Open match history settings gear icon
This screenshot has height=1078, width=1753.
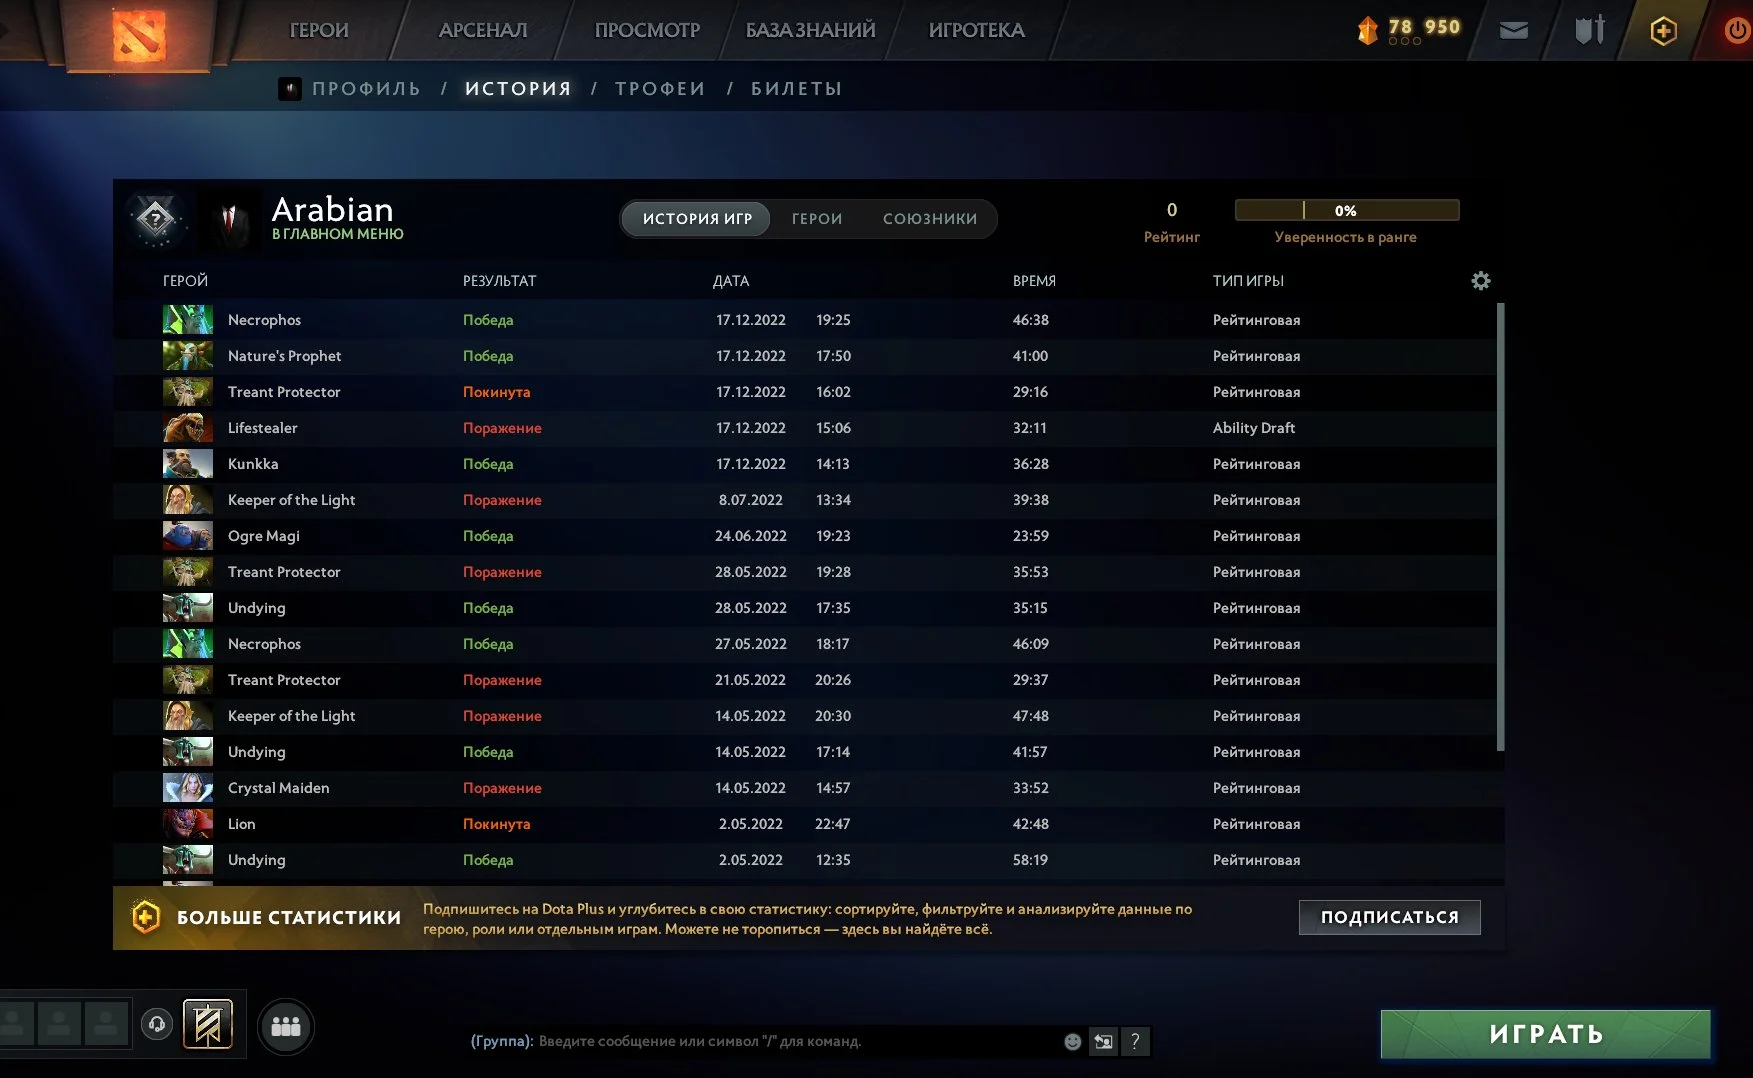pyautogui.click(x=1481, y=281)
